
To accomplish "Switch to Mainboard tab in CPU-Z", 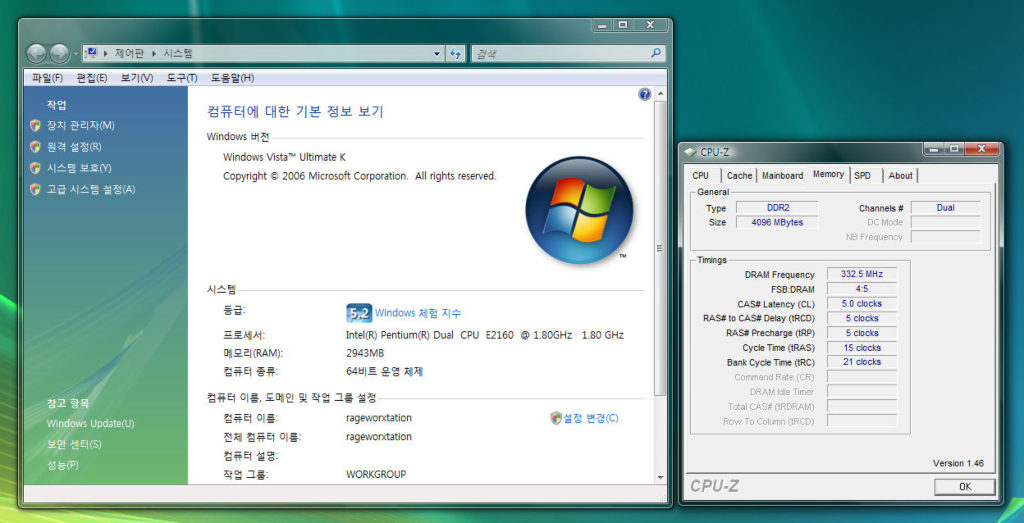I will click(x=782, y=176).
